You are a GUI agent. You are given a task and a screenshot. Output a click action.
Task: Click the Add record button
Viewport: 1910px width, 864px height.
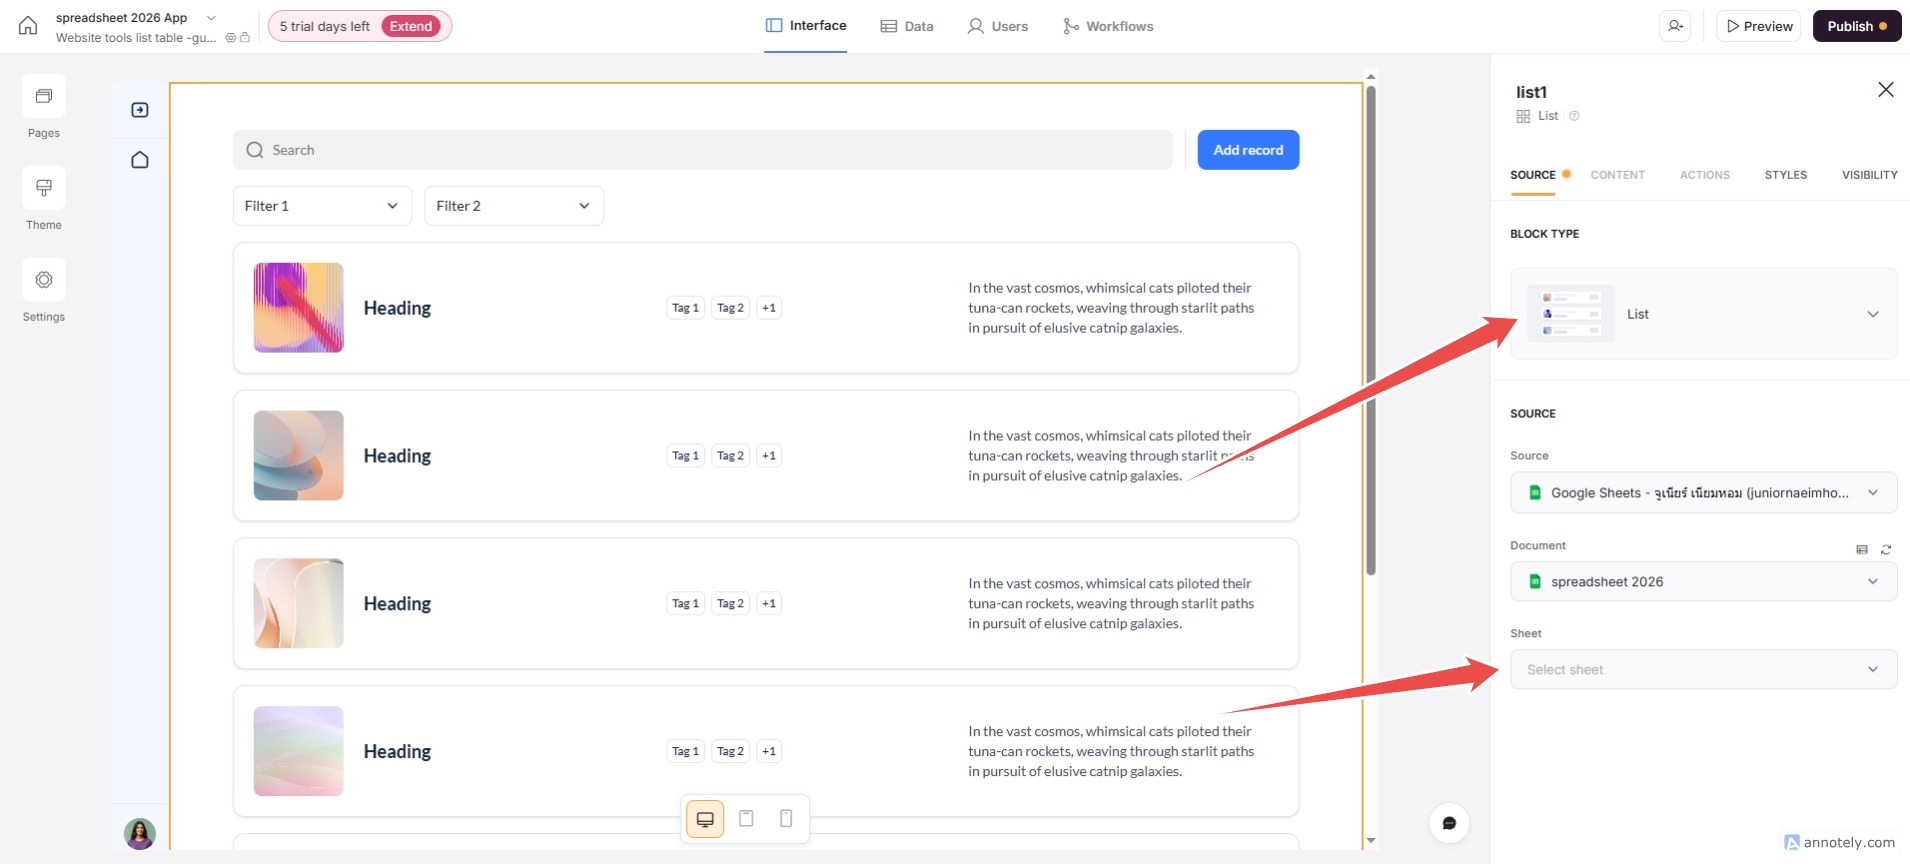click(1248, 150)
